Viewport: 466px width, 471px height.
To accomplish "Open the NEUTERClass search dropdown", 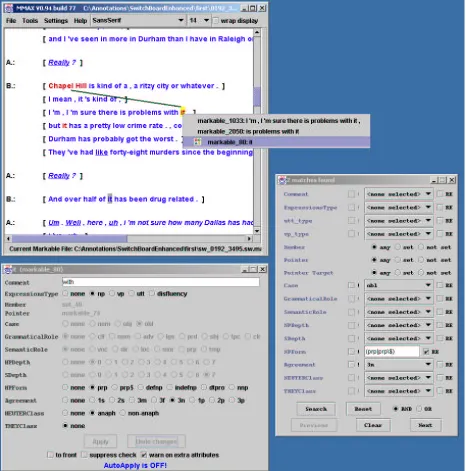I will pos(399,378).
